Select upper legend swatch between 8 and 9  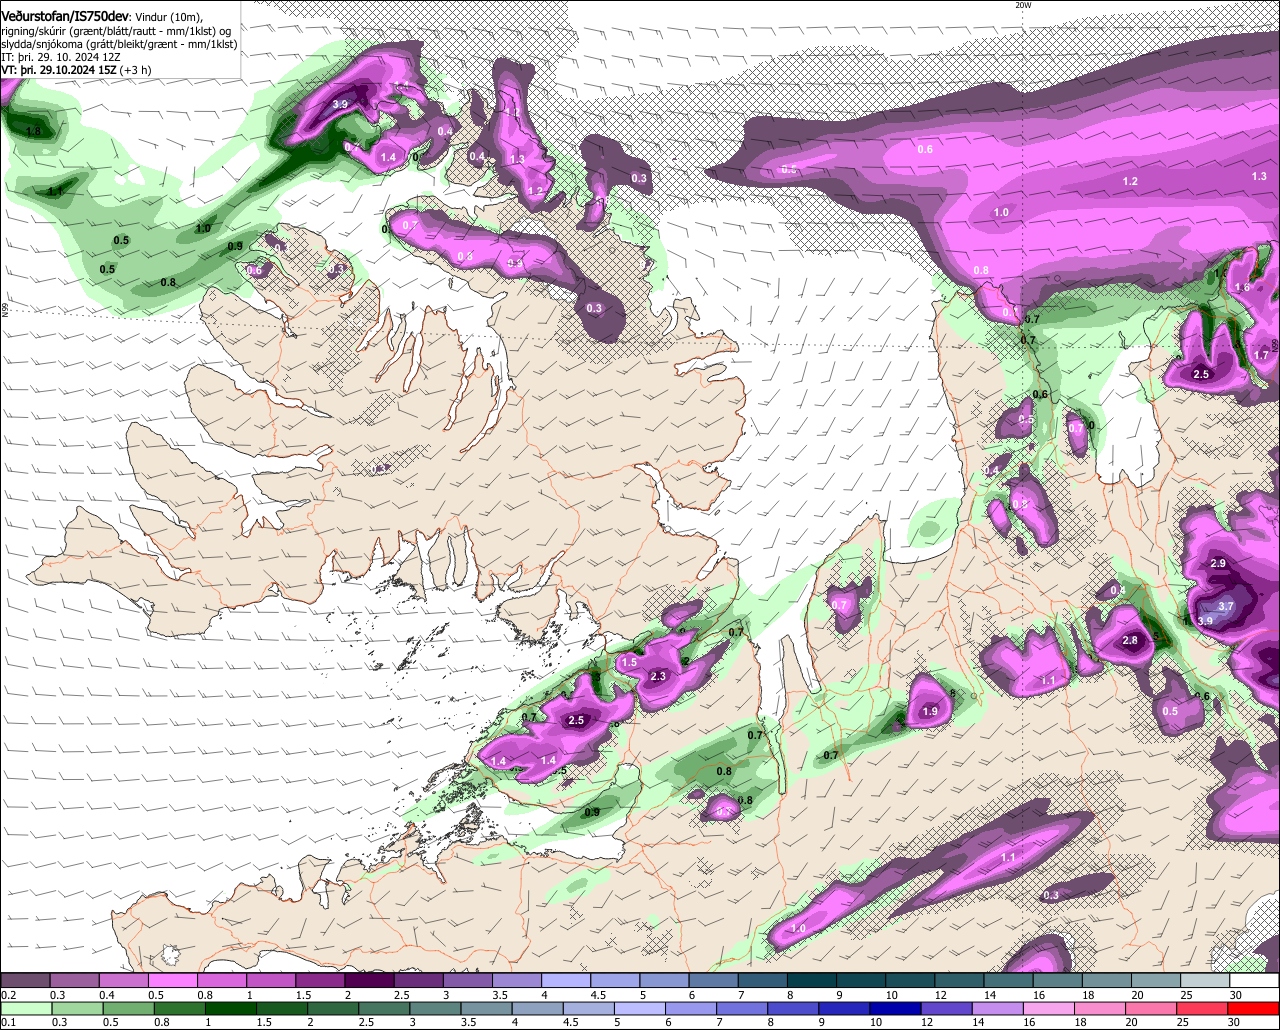click(812, 981)
